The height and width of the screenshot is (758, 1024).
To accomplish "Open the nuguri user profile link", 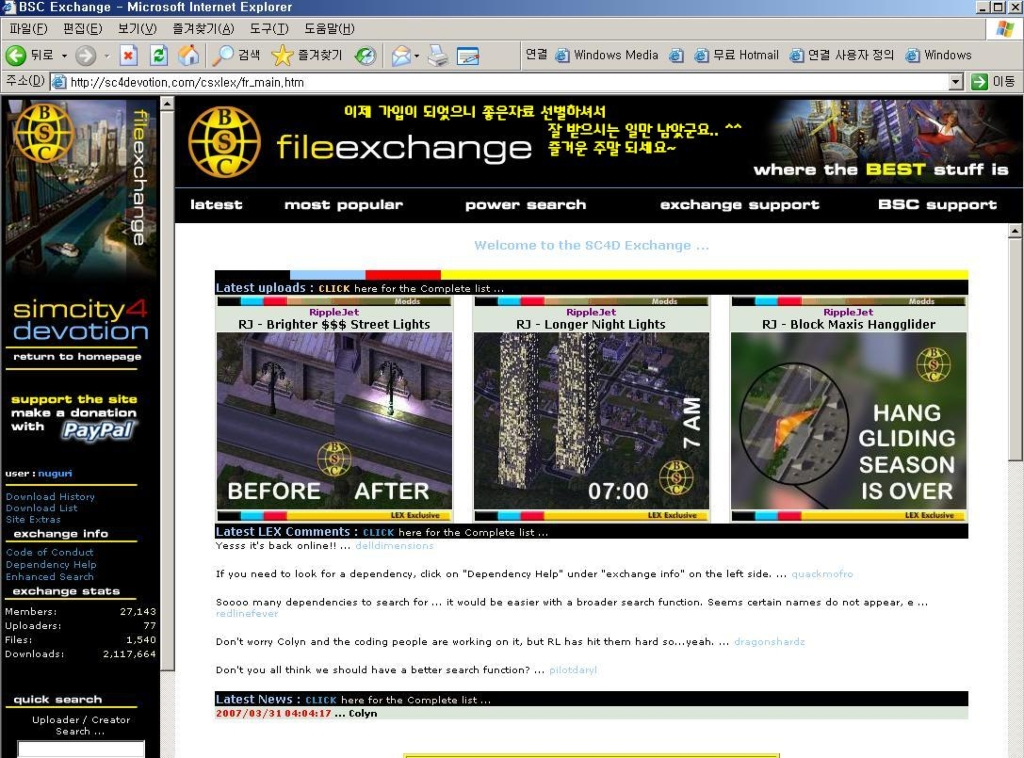I will pyautogui.click(x=55, y=473).
